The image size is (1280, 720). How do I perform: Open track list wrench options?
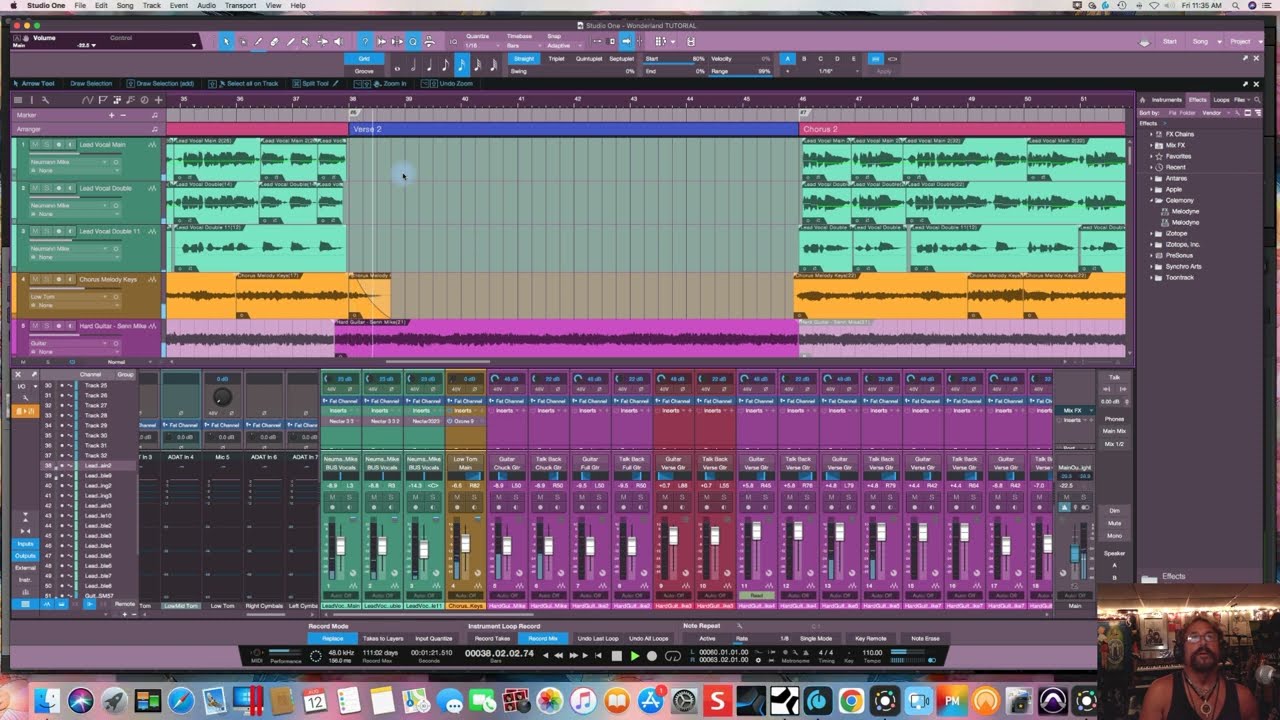point(45,100)
